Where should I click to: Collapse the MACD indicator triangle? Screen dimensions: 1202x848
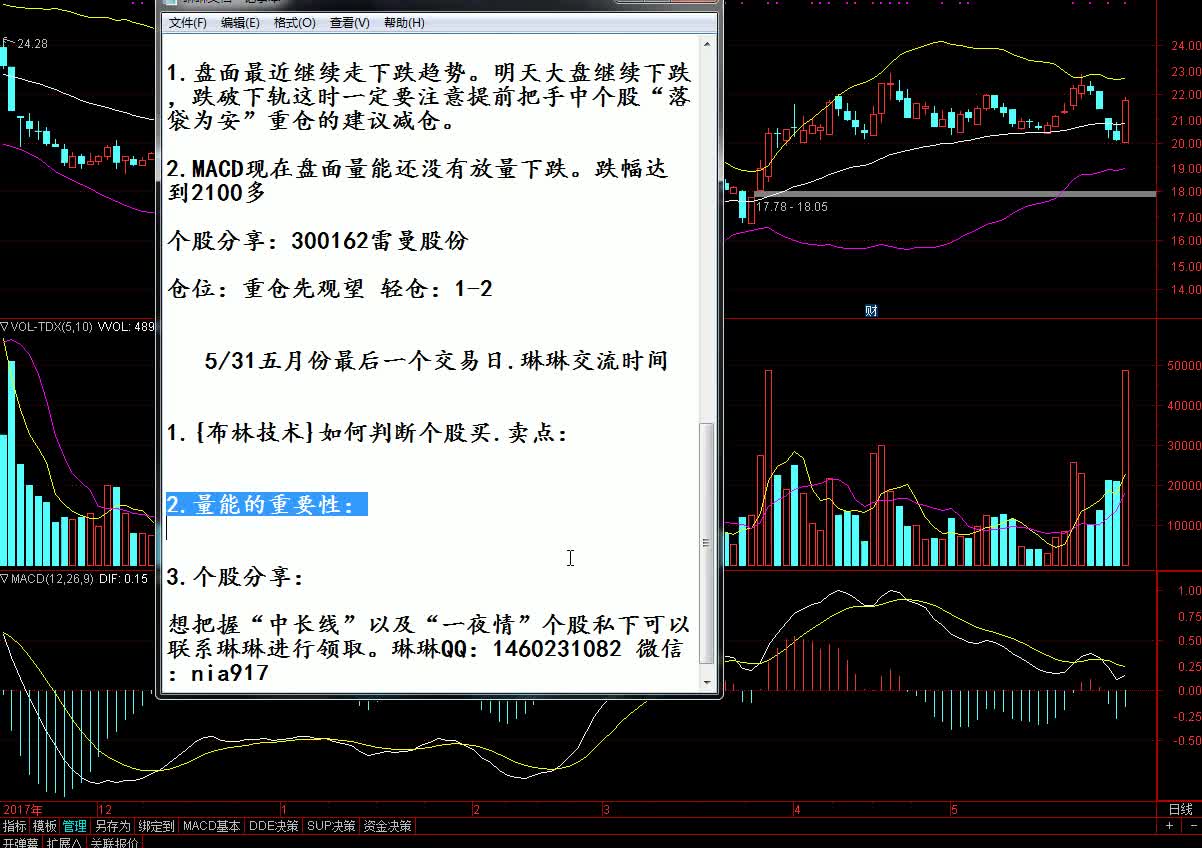4,579
